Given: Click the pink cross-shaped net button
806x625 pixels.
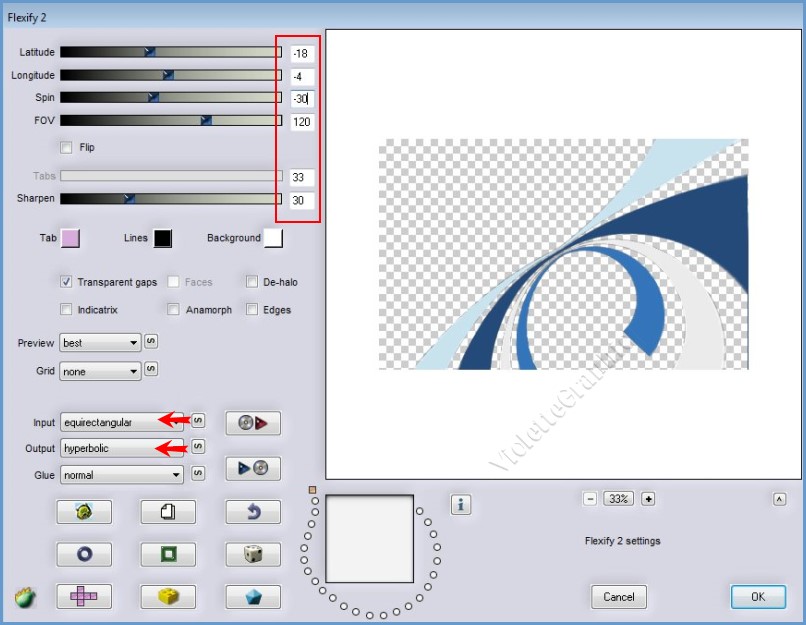Looking at the screenshot, I should (84, 596).
